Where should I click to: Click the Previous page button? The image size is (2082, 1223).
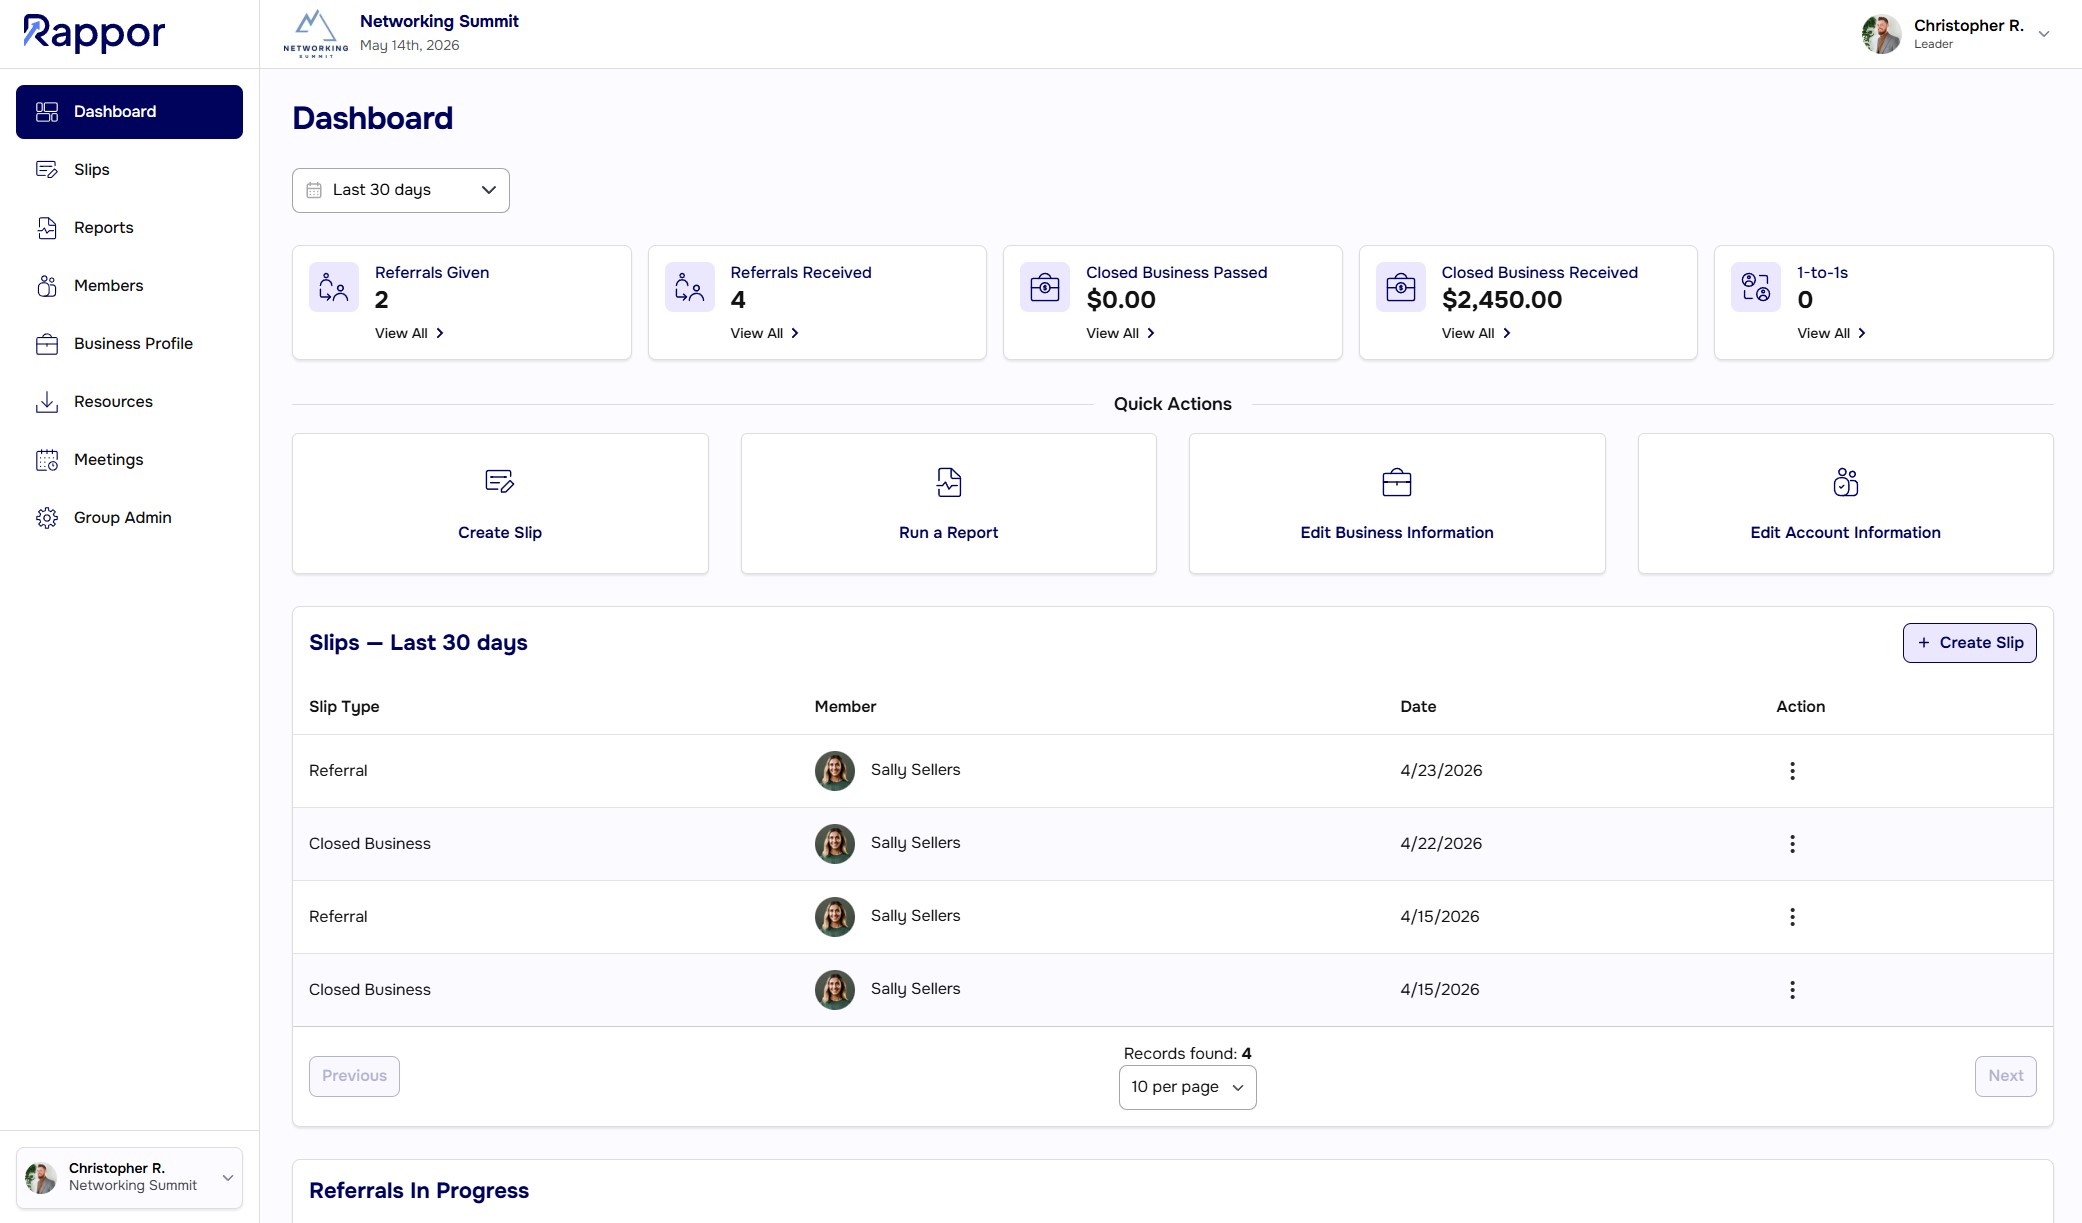[x=354, y=1076]
